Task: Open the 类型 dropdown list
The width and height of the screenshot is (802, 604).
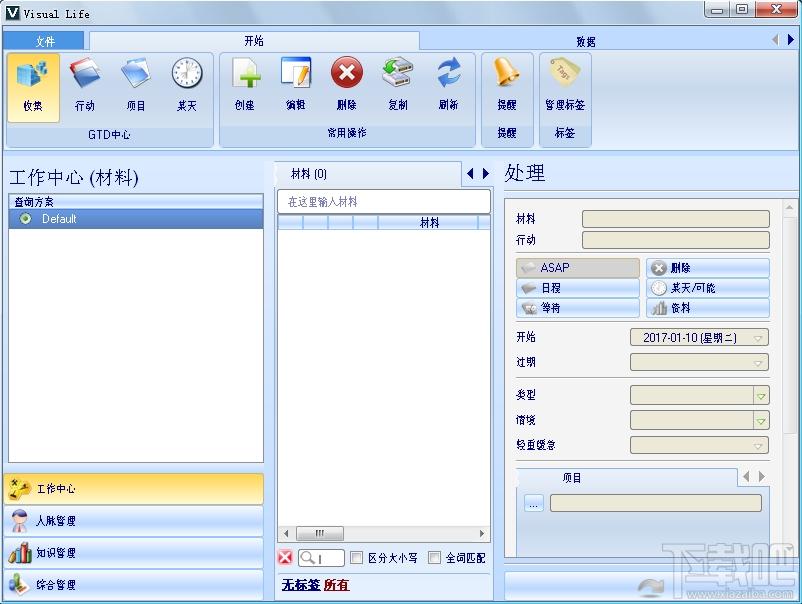Action: [760, 395]
